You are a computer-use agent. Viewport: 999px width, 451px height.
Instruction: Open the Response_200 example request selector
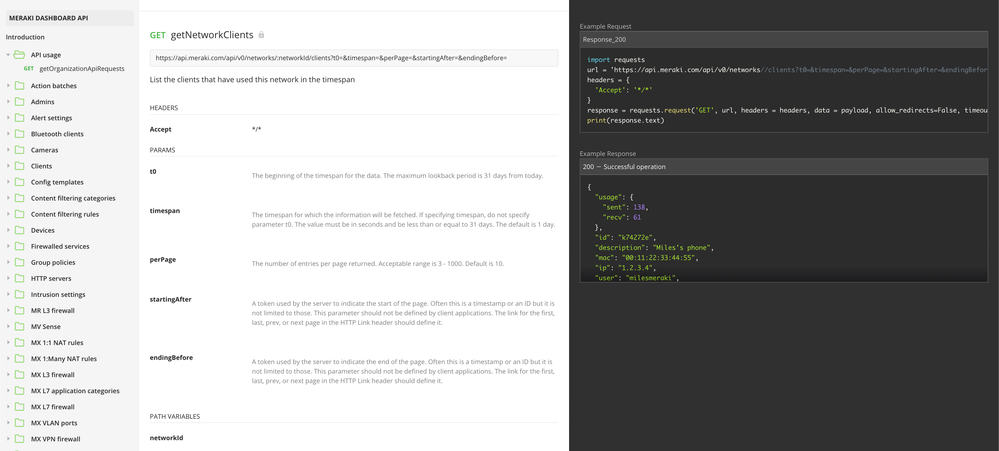pos(784,39)
